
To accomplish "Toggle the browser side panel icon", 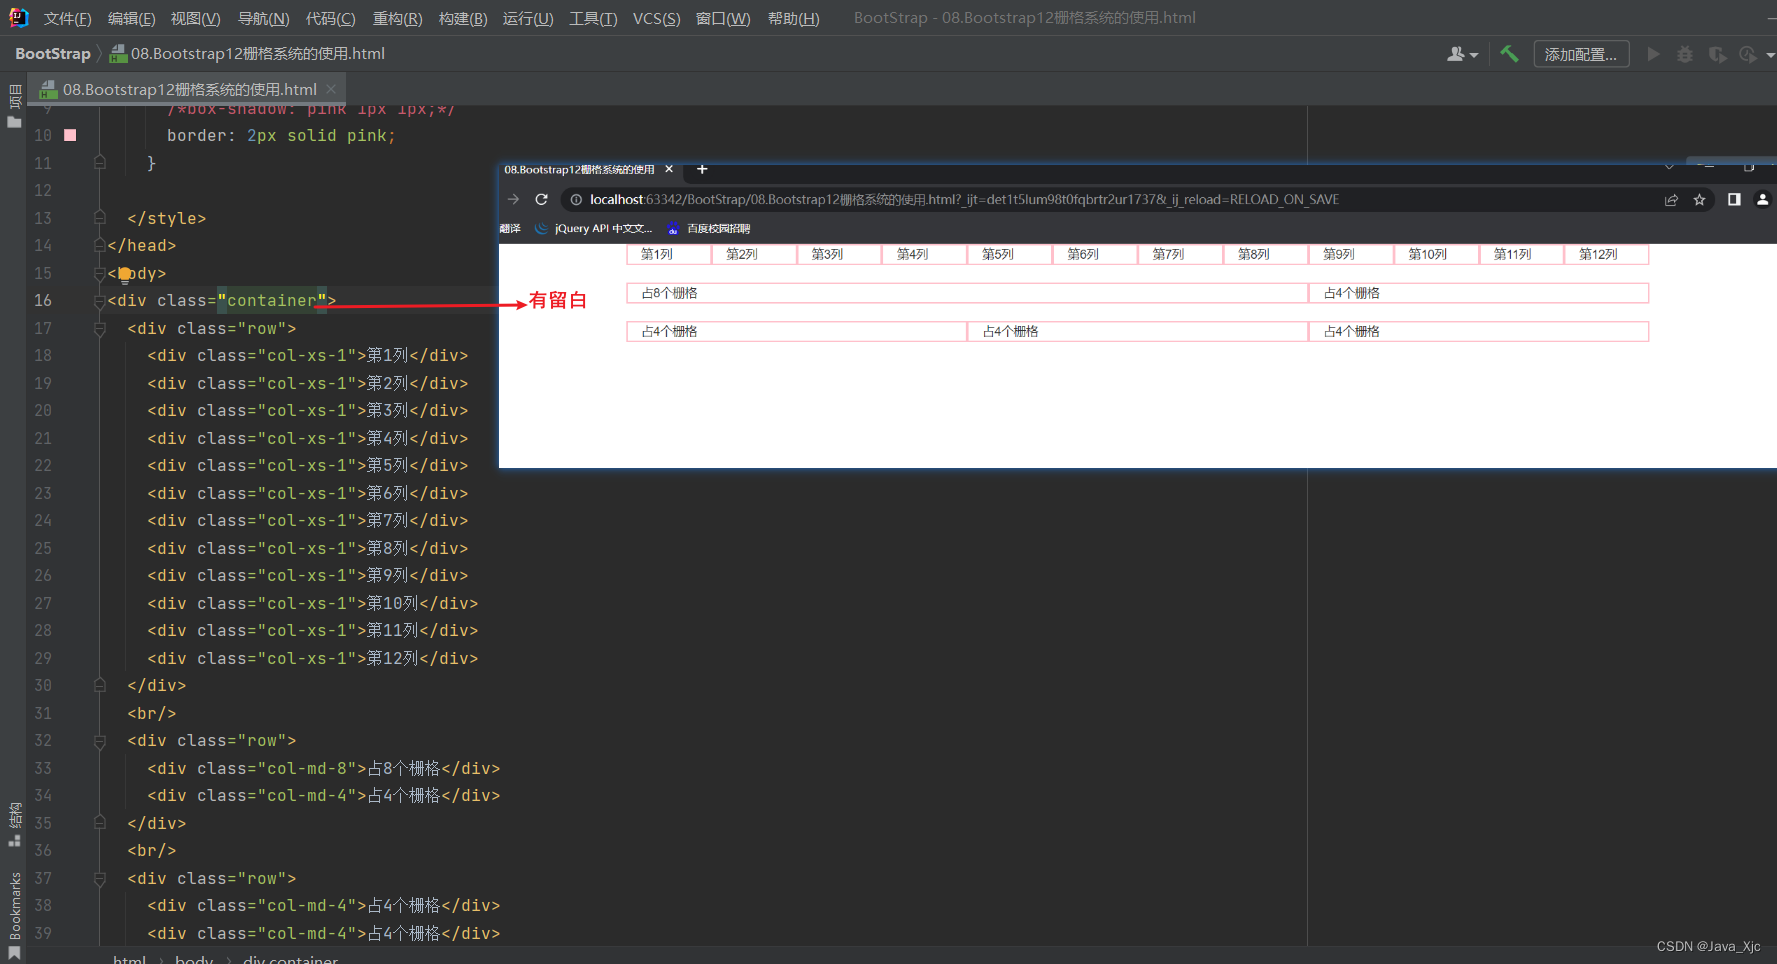I will [x=1734, y=199].
